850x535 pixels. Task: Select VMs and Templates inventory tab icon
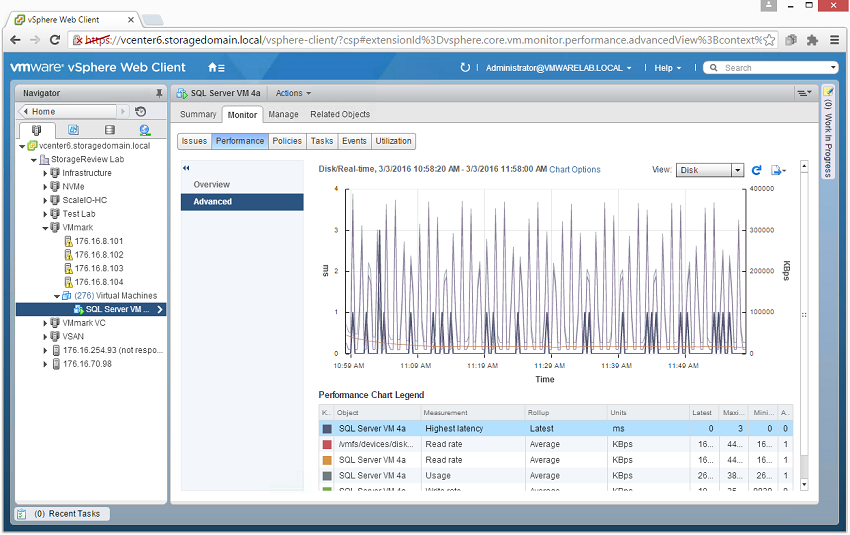pos(73,130)
